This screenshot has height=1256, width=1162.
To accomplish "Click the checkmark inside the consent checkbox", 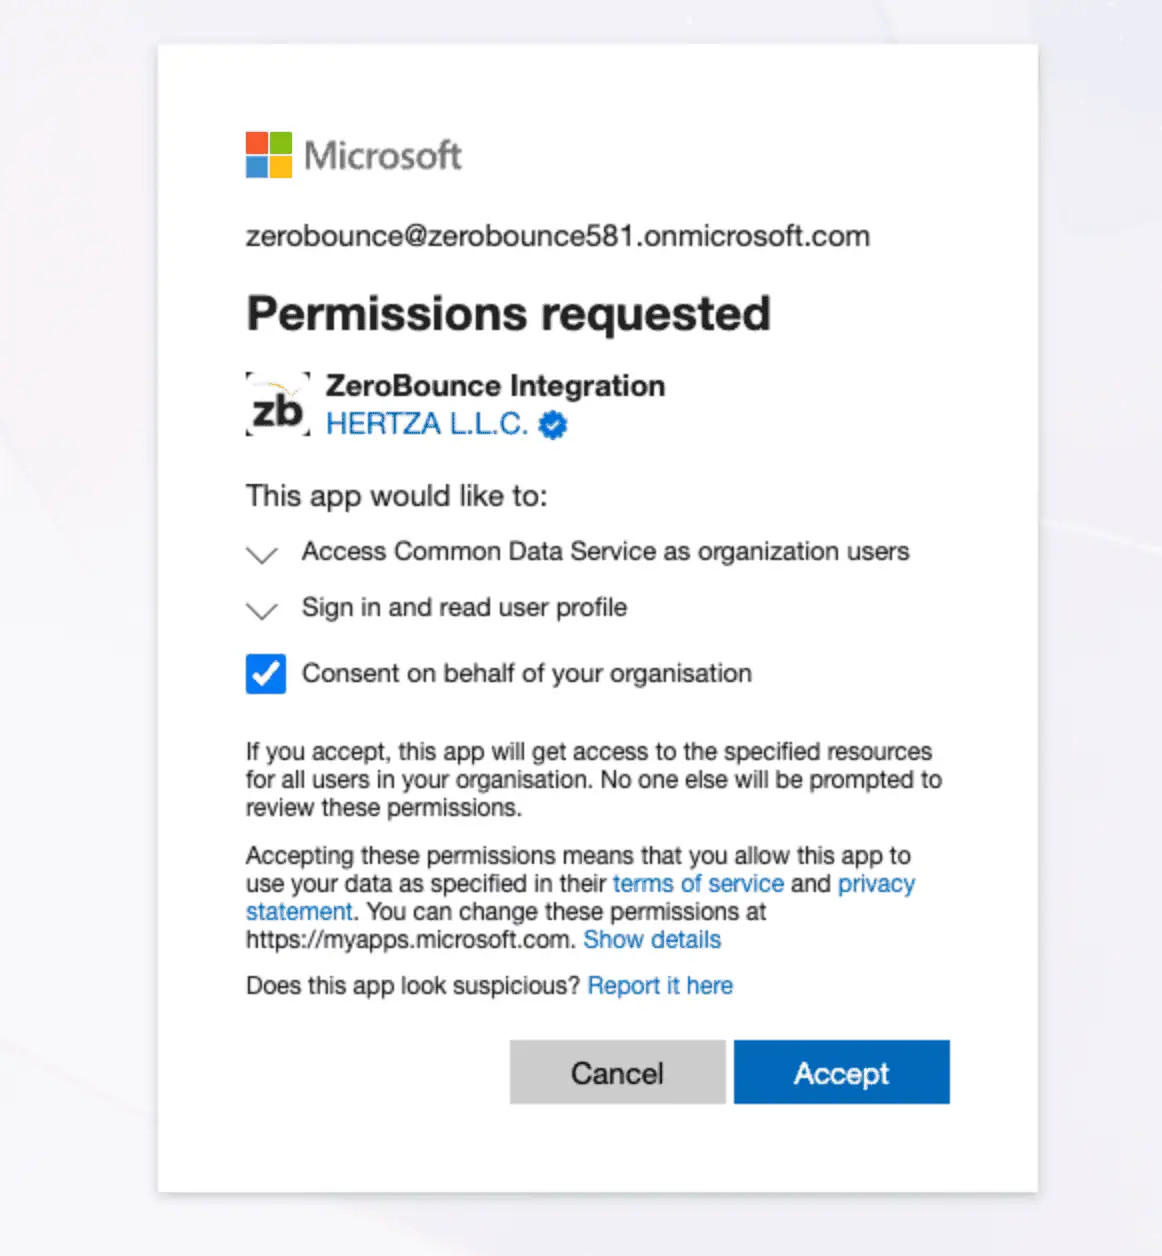I will click(265, 674).
